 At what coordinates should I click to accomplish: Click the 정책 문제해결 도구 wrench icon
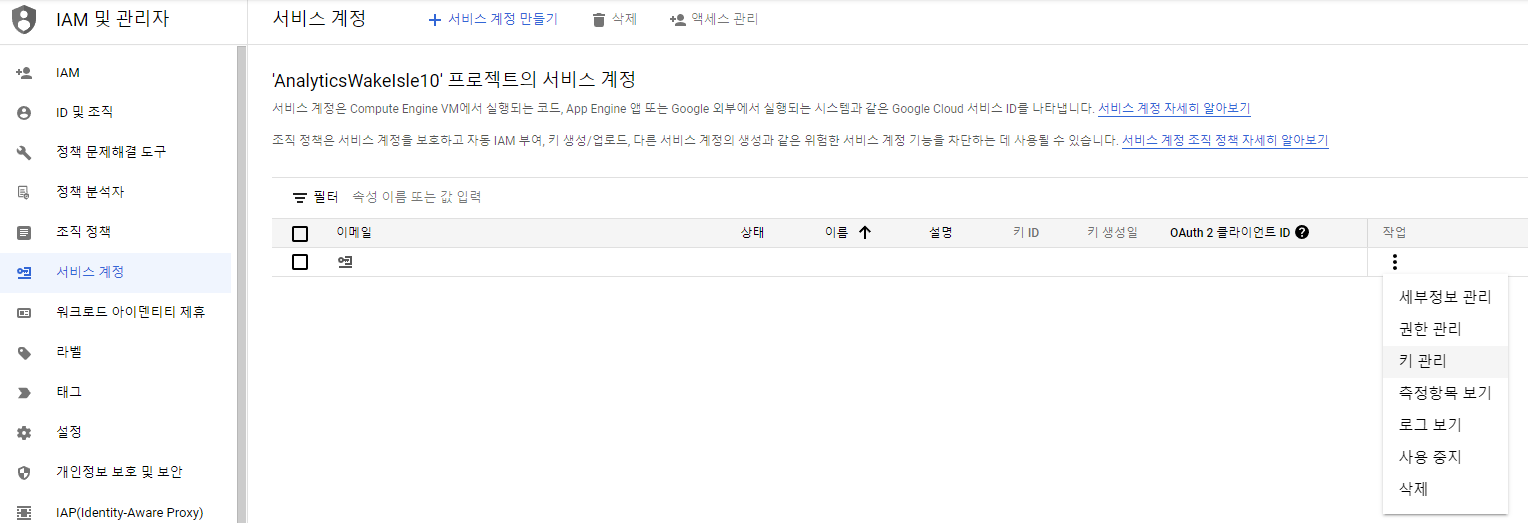click(24, 152)
